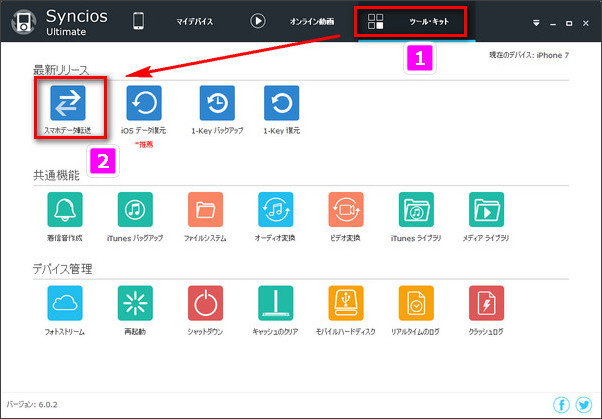Click バージョン: 6.0.2 text
Image resolution: width=602 pixels, height=419 pixels.
coord(32,404)
